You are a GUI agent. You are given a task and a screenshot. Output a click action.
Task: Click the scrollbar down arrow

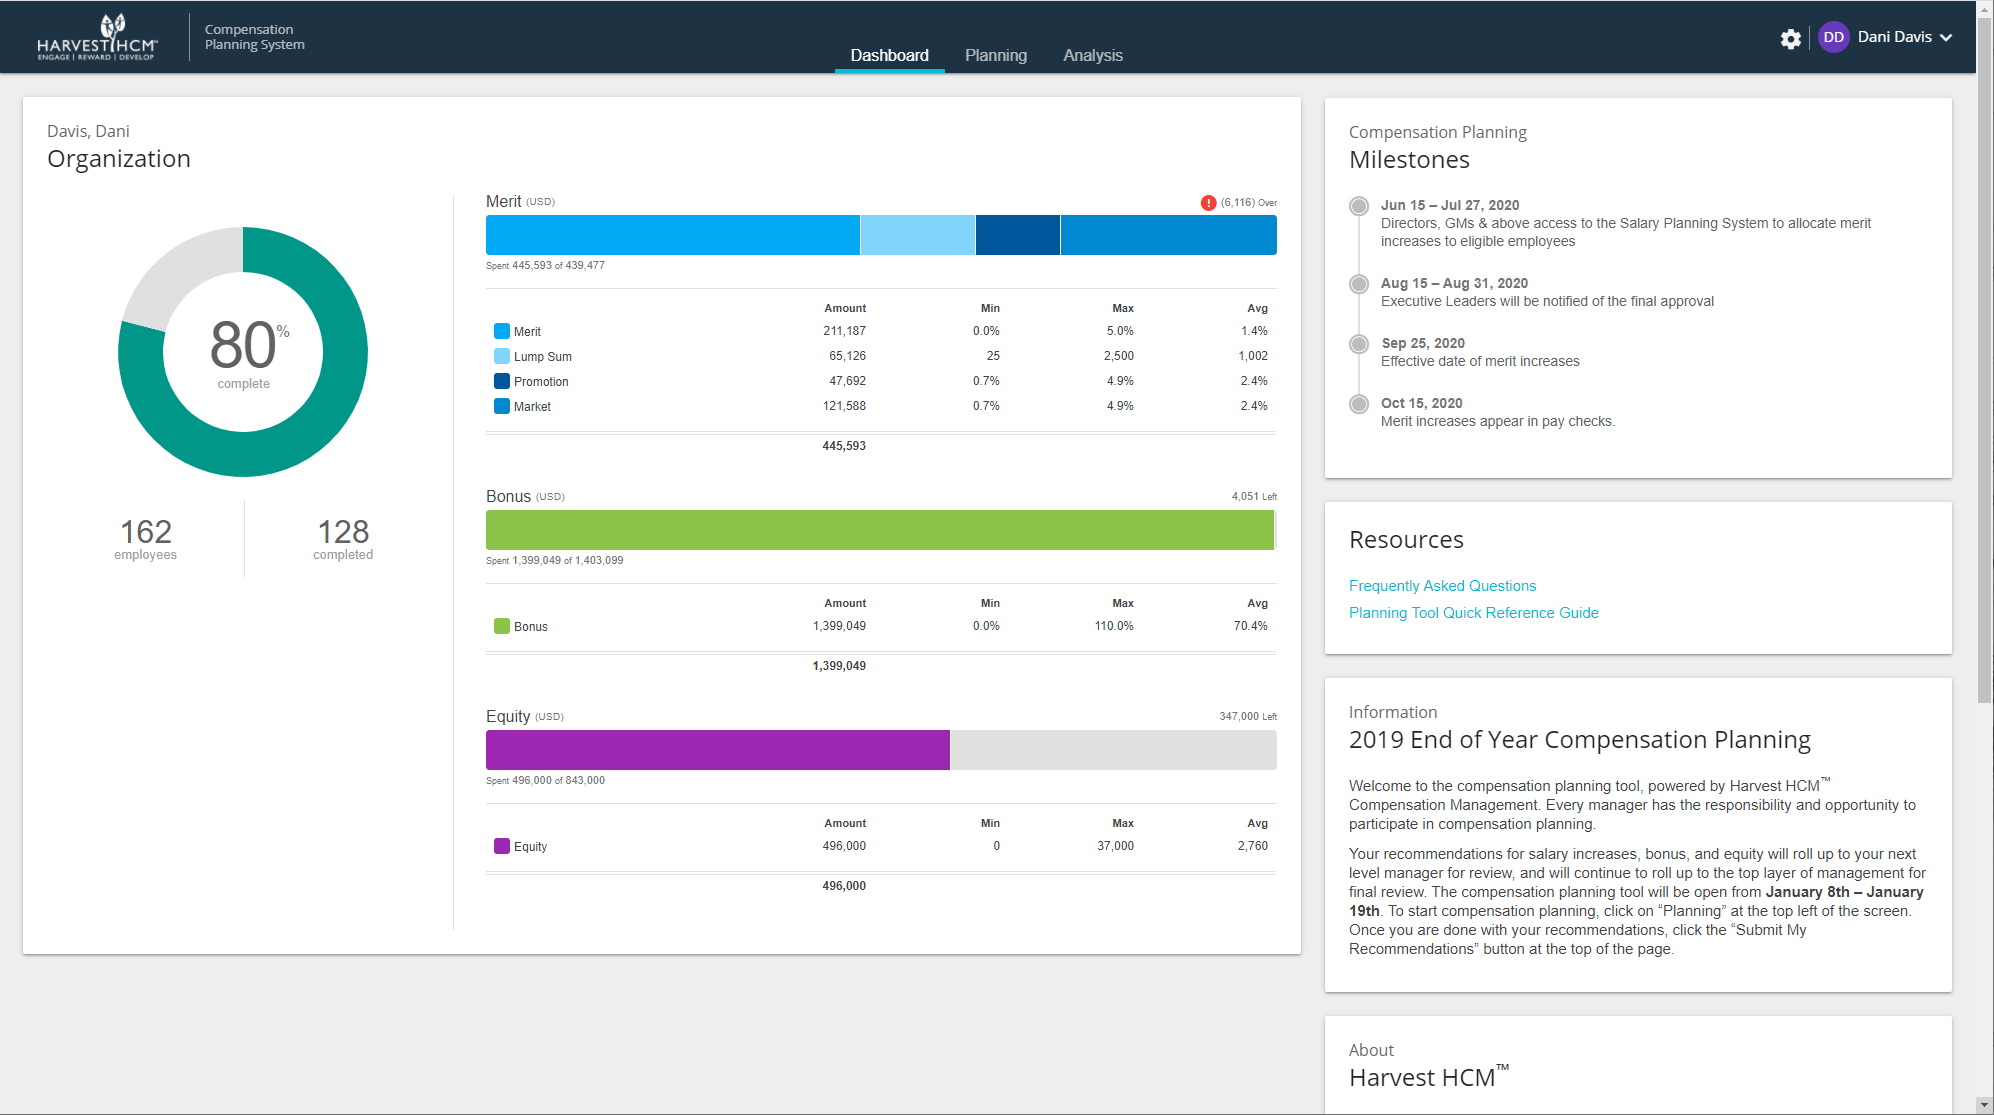pos(1984,1105)
